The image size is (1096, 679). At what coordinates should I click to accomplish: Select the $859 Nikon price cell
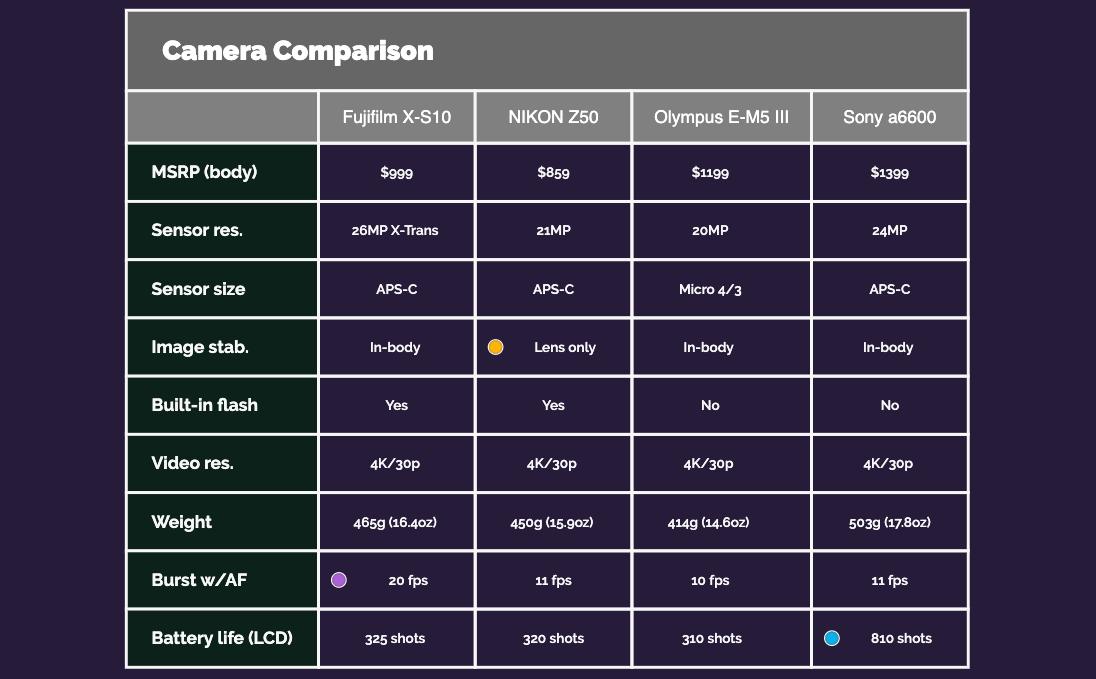553,173
